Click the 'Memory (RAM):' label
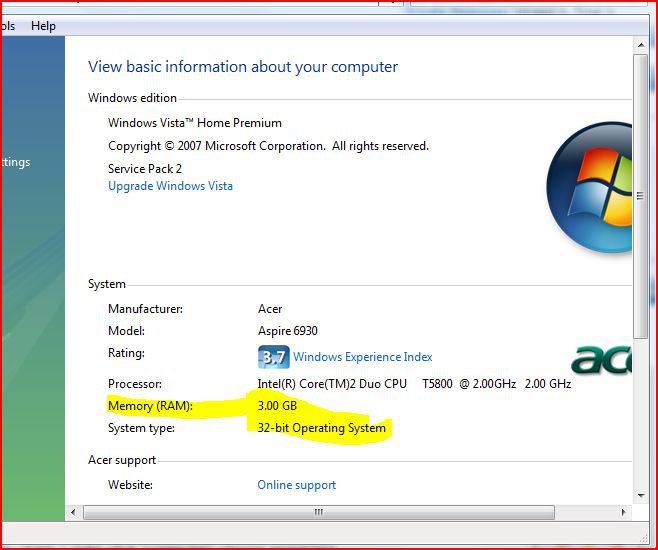 (x=150, y=406)
